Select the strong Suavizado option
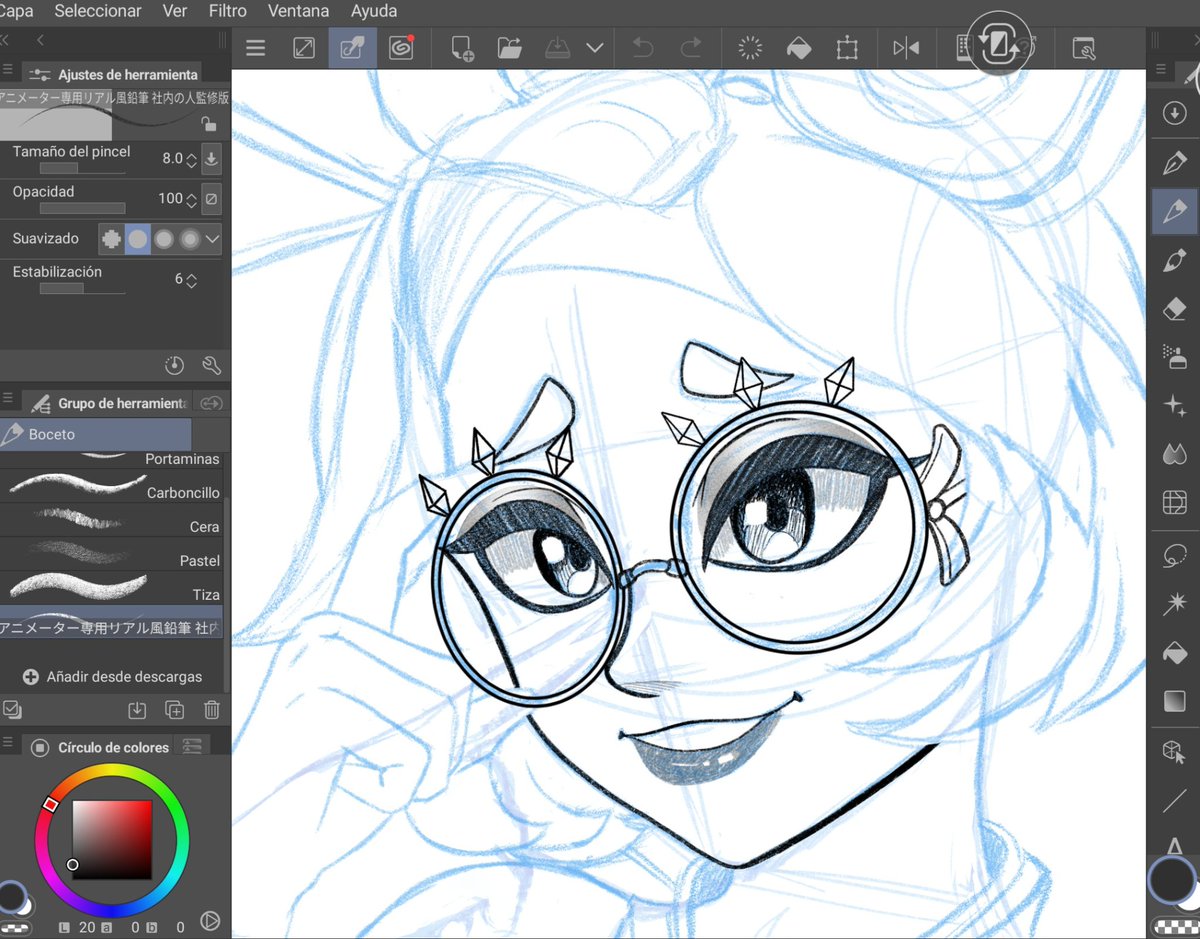 click(x=189, y=240)
